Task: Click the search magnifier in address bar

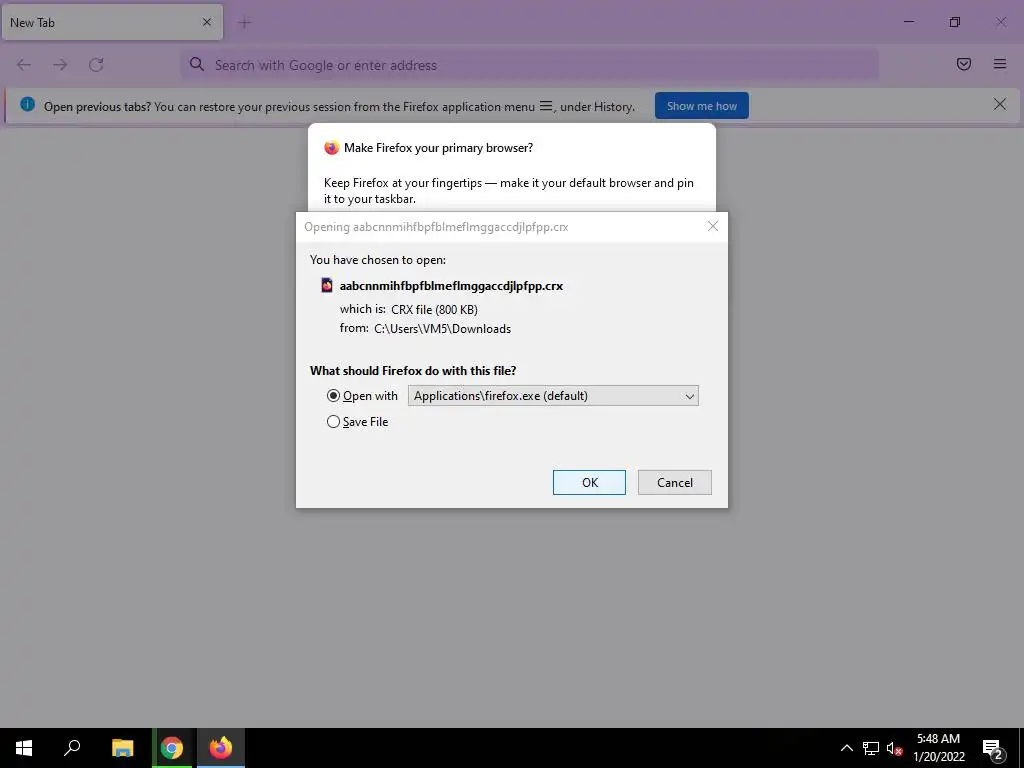Action: 197,64
